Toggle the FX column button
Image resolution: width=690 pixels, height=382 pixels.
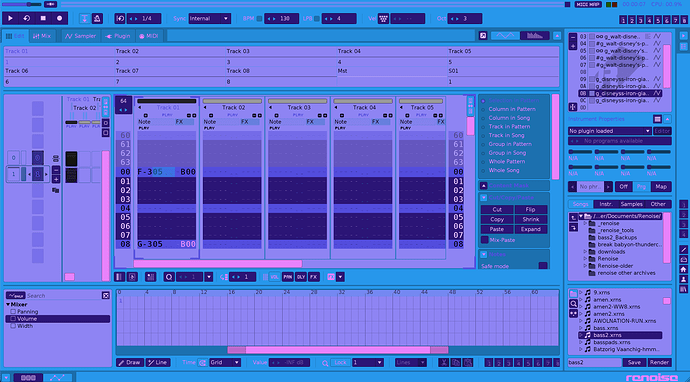(x=313, y=277)
